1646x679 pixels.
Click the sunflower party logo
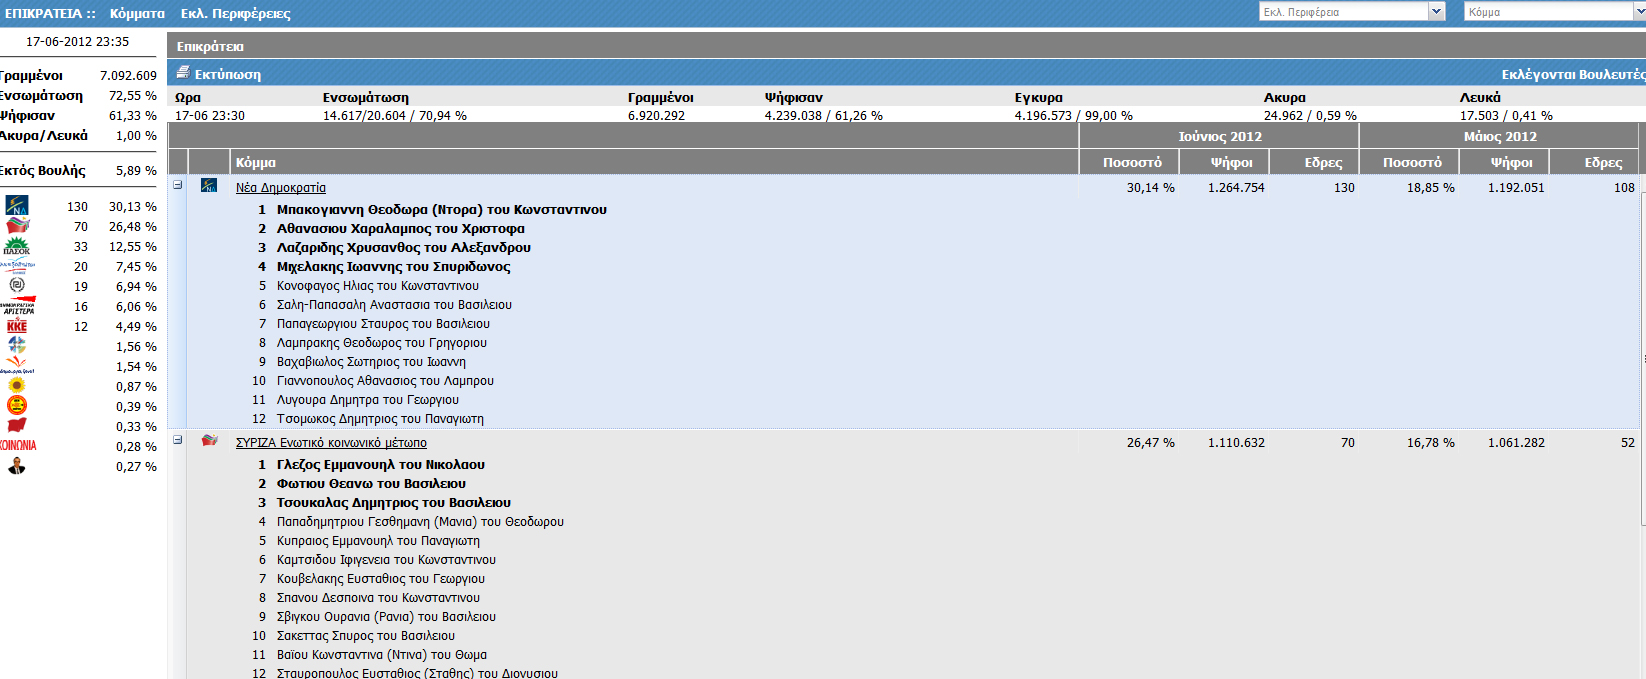point(17,386)
